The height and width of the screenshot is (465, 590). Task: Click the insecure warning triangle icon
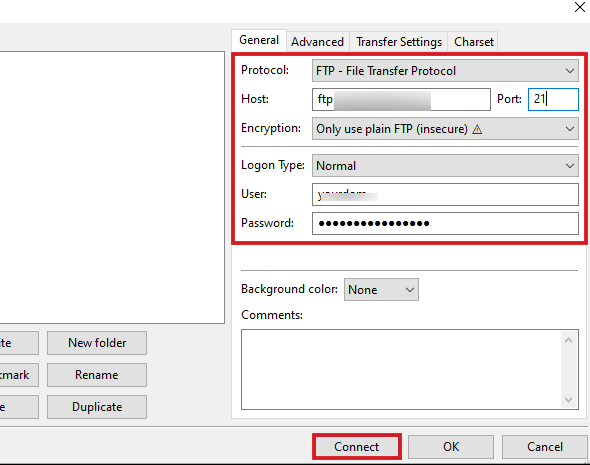477,129
